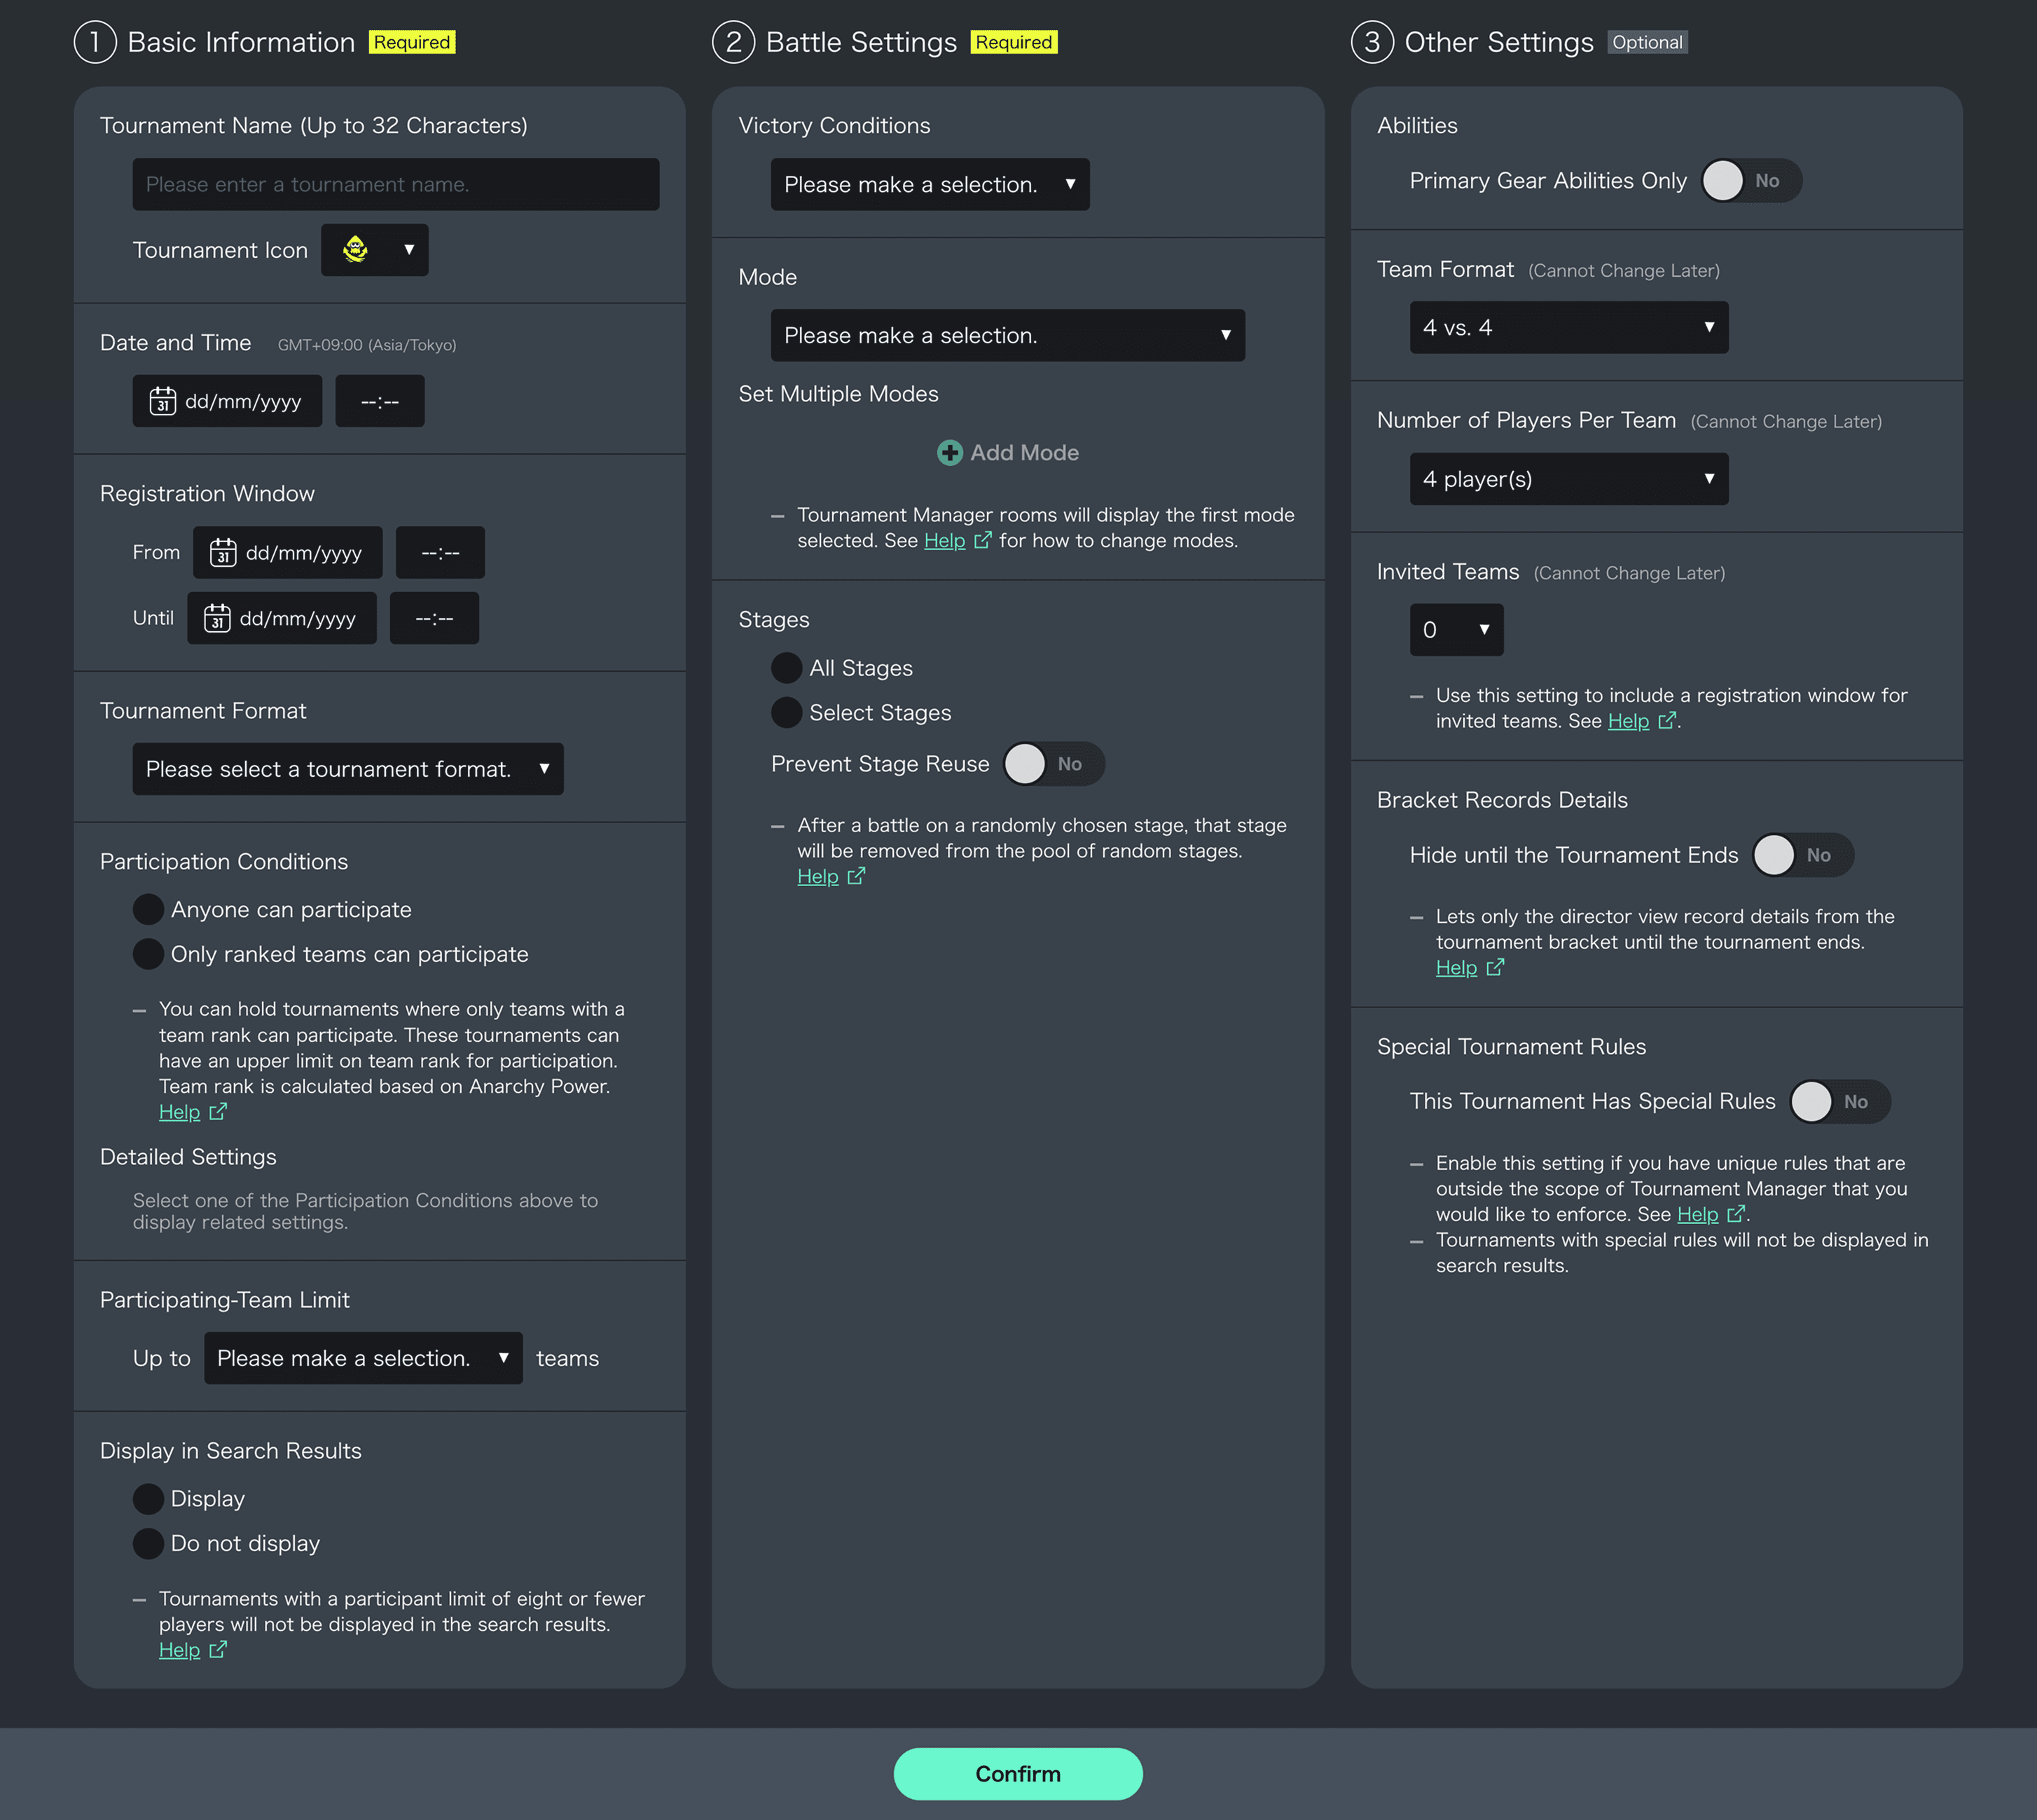Screen dimensions: 2037x1820
Task: Select Do not display radio option
Action: (x=148, y=1544)
